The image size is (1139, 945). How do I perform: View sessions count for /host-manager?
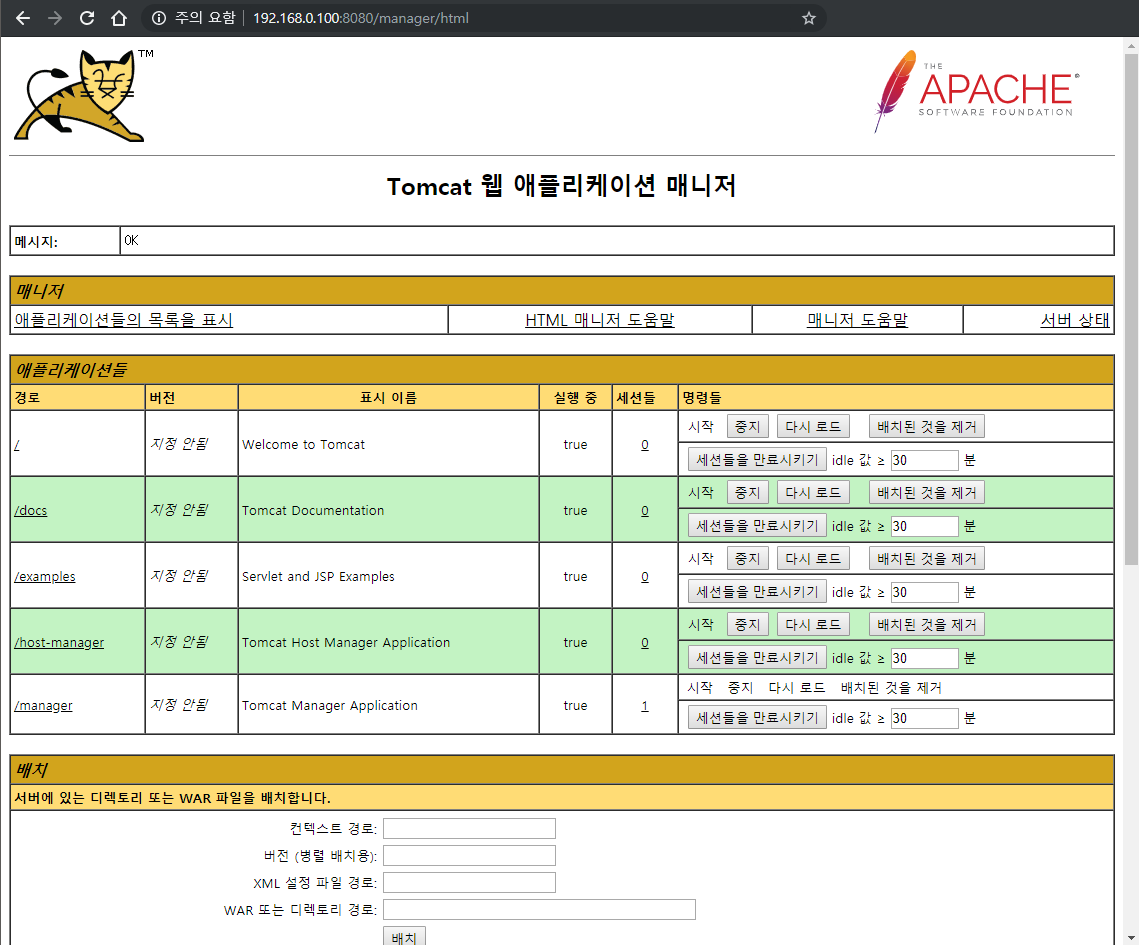coord(645,643)
